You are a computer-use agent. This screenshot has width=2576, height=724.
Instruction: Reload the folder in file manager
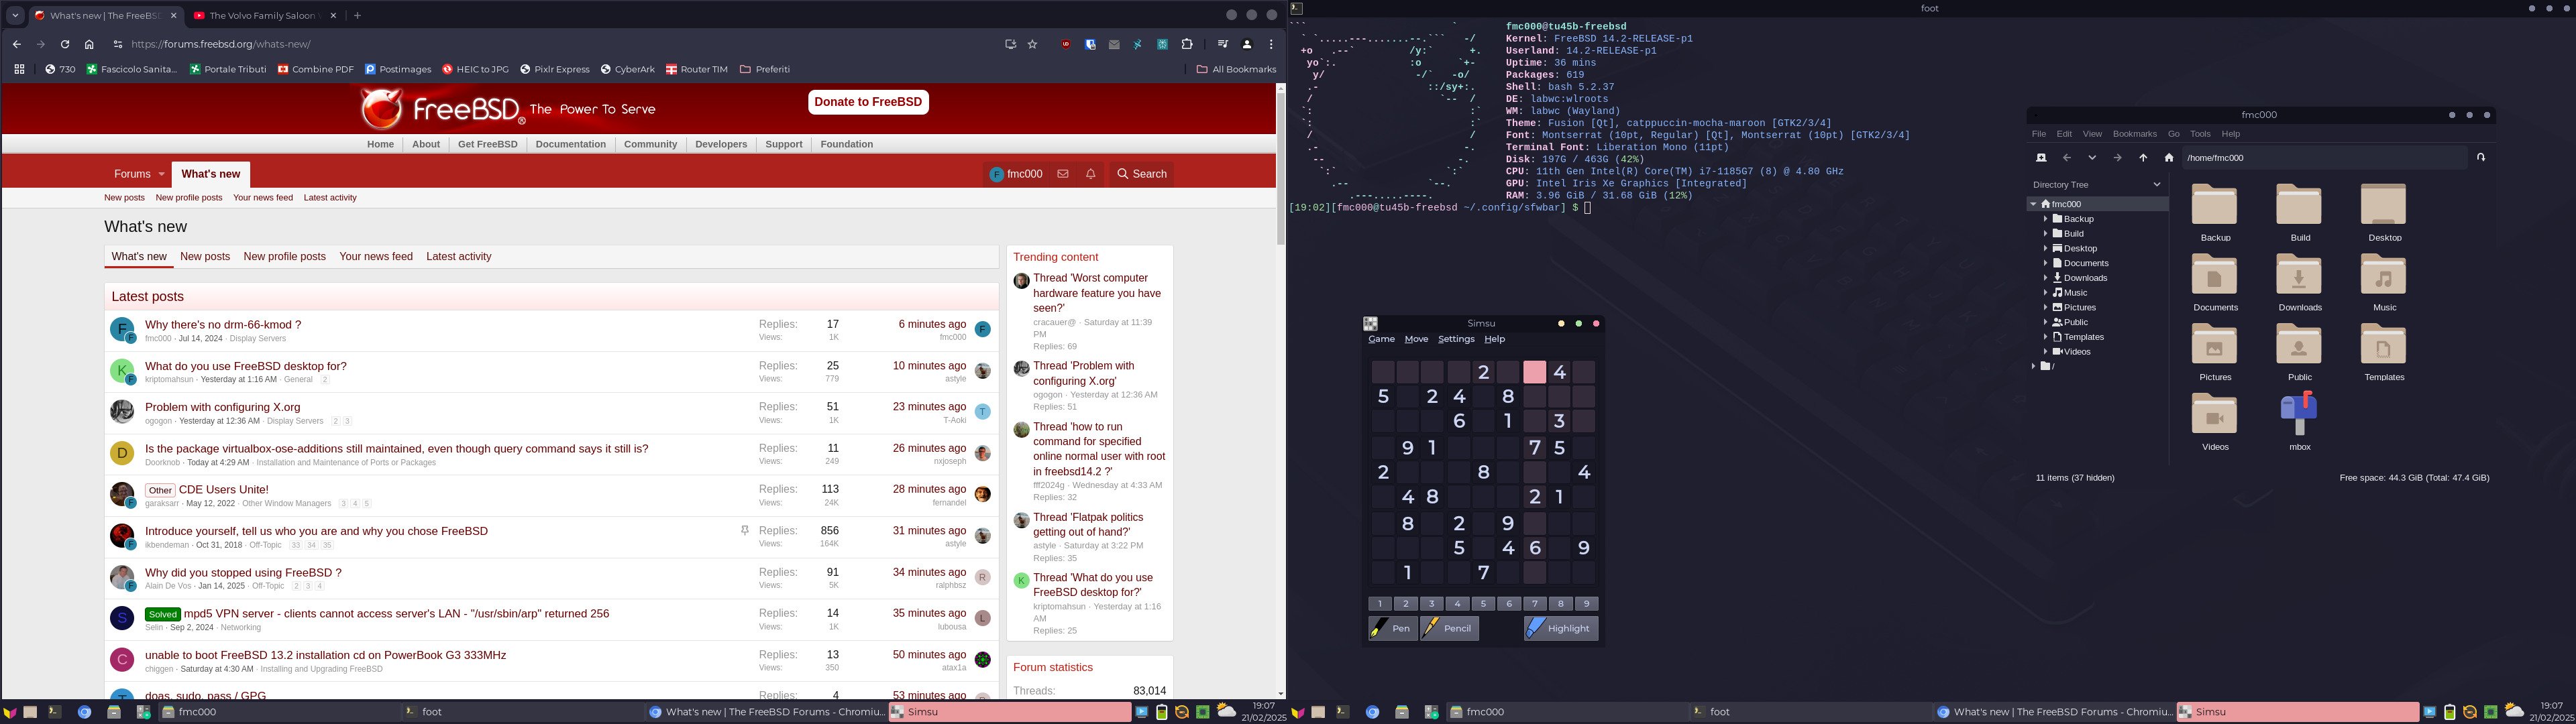pyautogui.click(x=2480, y=157)
